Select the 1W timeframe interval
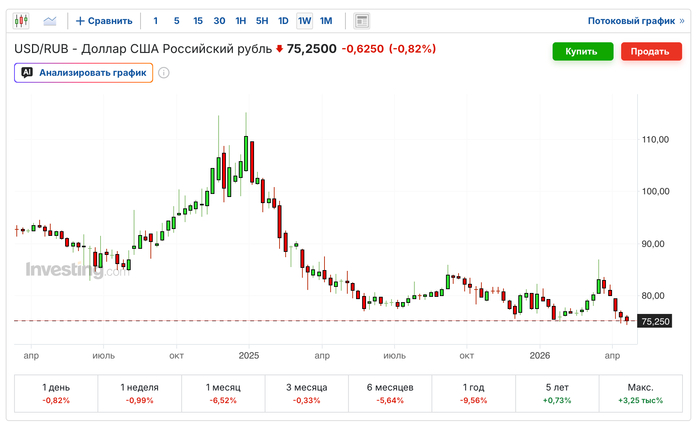Image resolution: width=700 pixels, height=429 pixels. tap(304, 20)
